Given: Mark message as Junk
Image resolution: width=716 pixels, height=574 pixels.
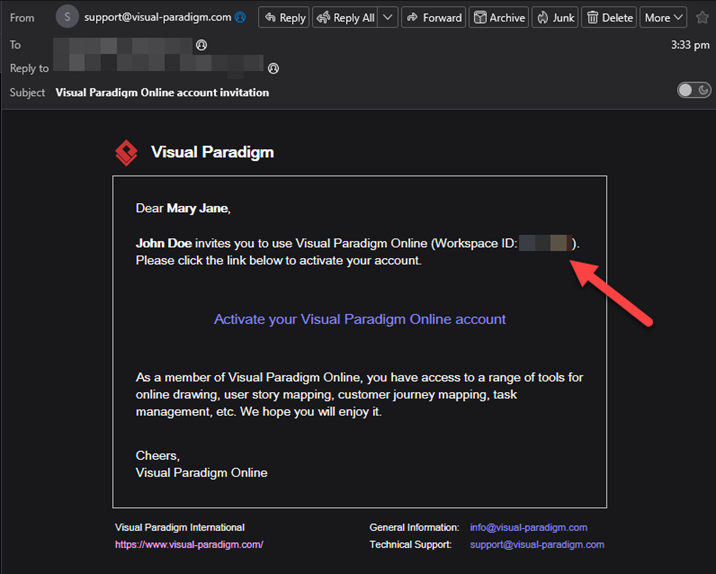Looking at the screenshot, I should 555,17.
